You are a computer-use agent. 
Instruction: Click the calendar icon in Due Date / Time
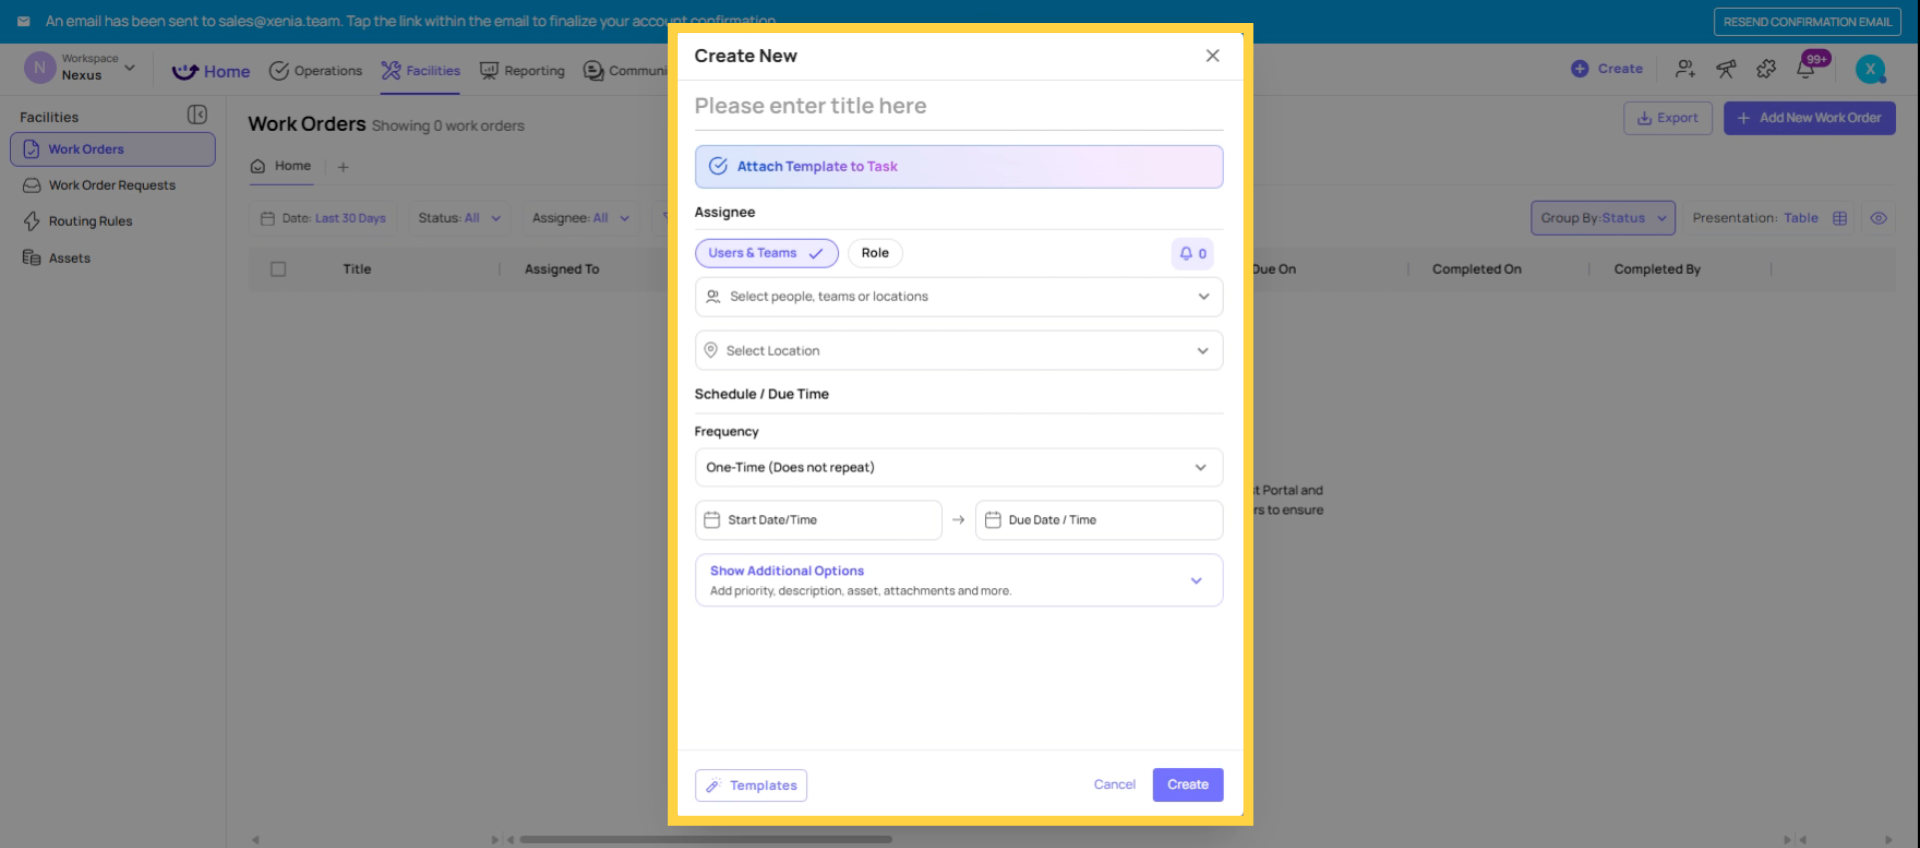point(993,520)
